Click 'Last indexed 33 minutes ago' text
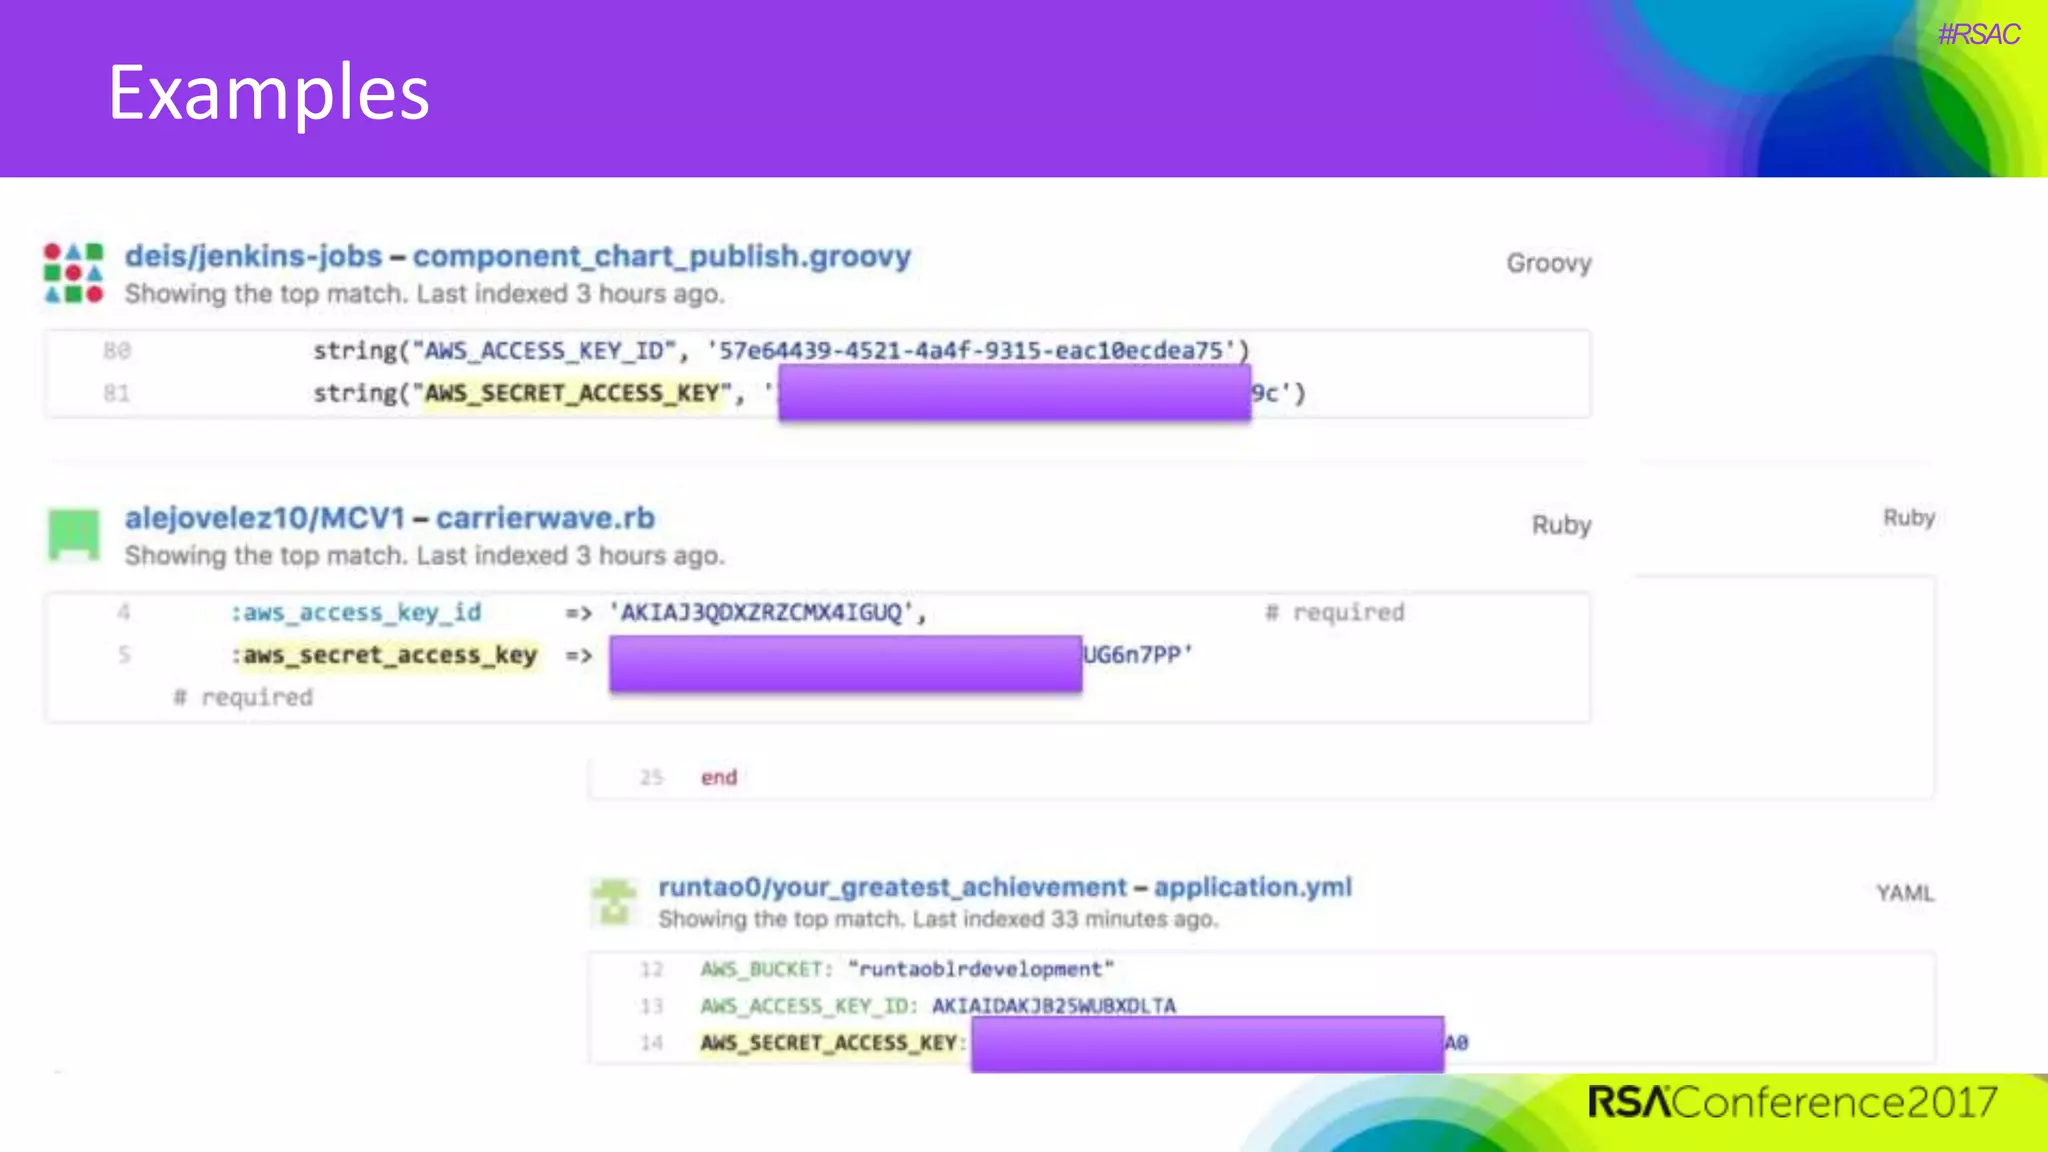The width and height of the screenshot is (2048, 1152). (x=1065, y=919)
